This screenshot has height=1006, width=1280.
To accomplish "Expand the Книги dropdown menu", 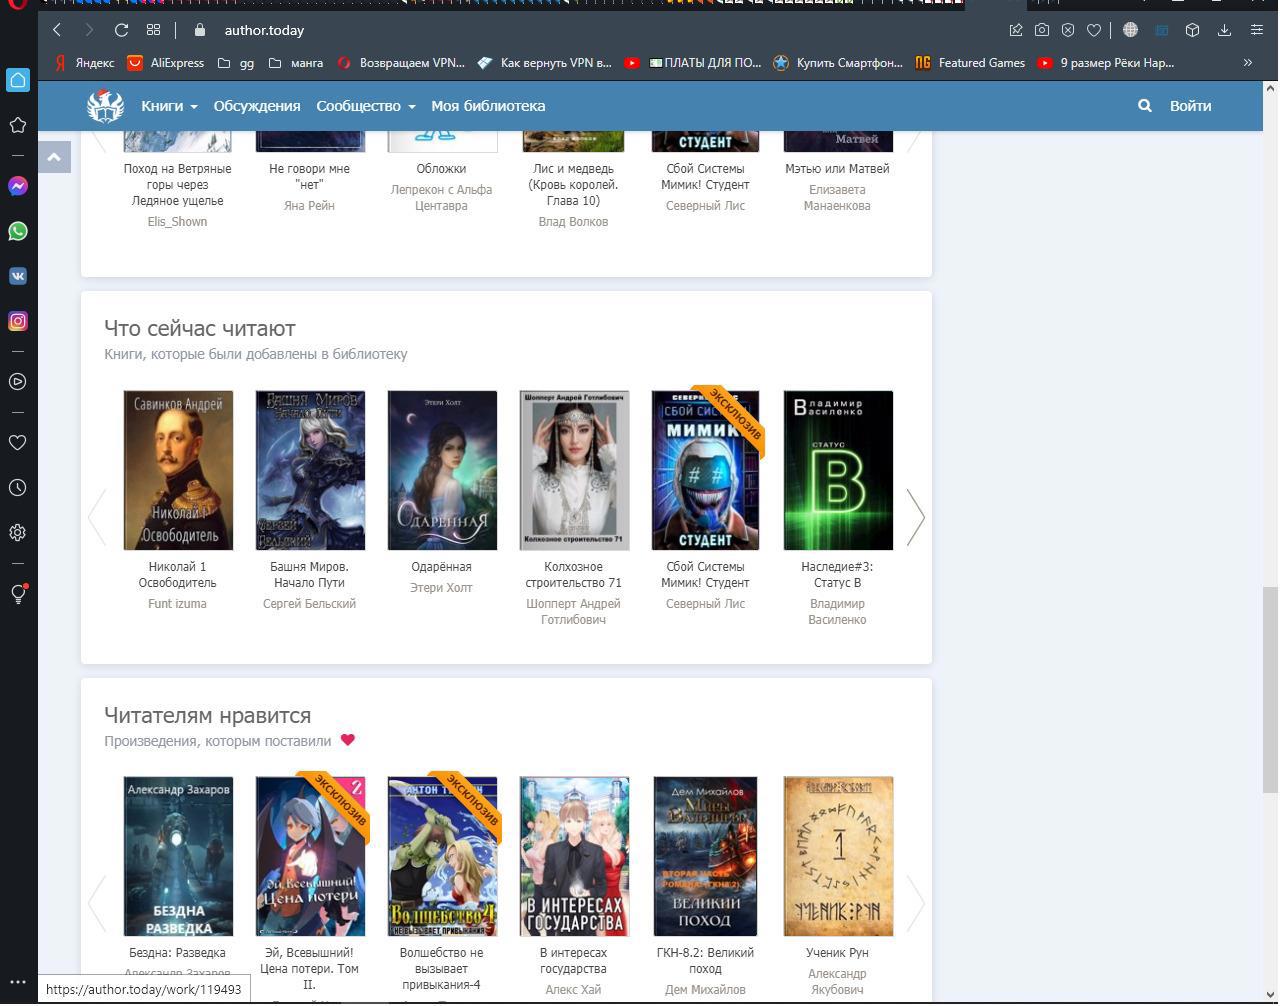I will click(169, 106).
